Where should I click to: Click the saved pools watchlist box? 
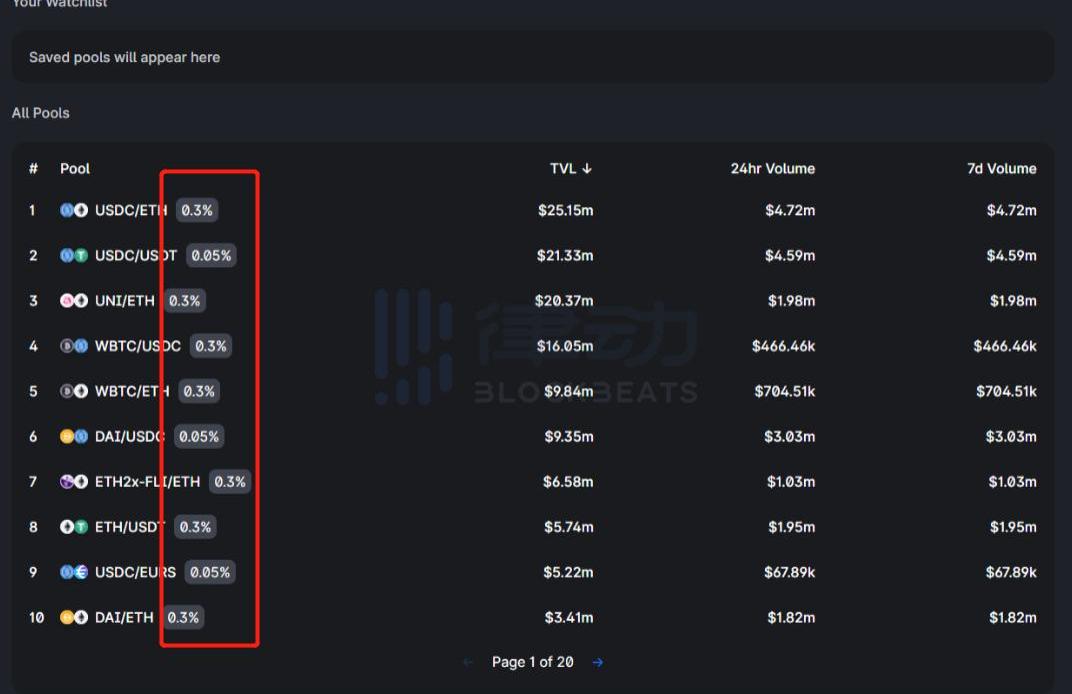pos(532,57)
